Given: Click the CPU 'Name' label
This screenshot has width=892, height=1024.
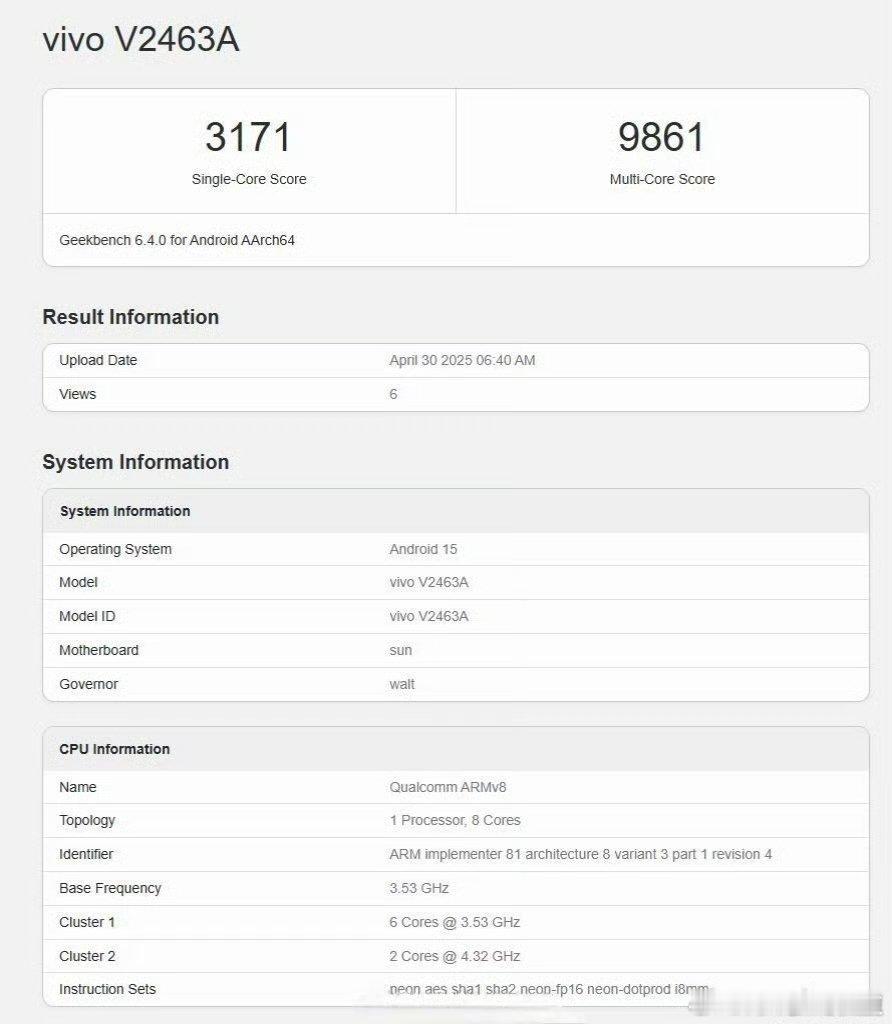Looking at the screenshot, I should (78, 788).
